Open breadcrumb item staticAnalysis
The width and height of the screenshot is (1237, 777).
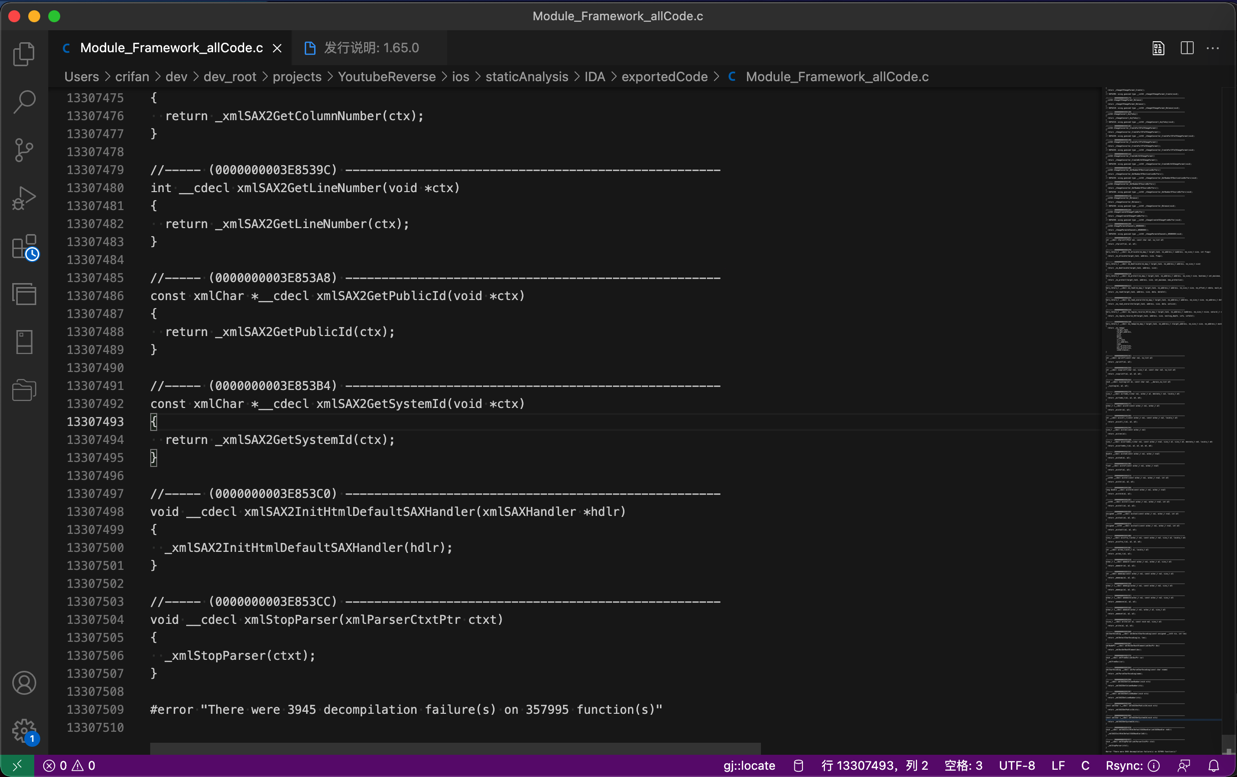[527, 76]
